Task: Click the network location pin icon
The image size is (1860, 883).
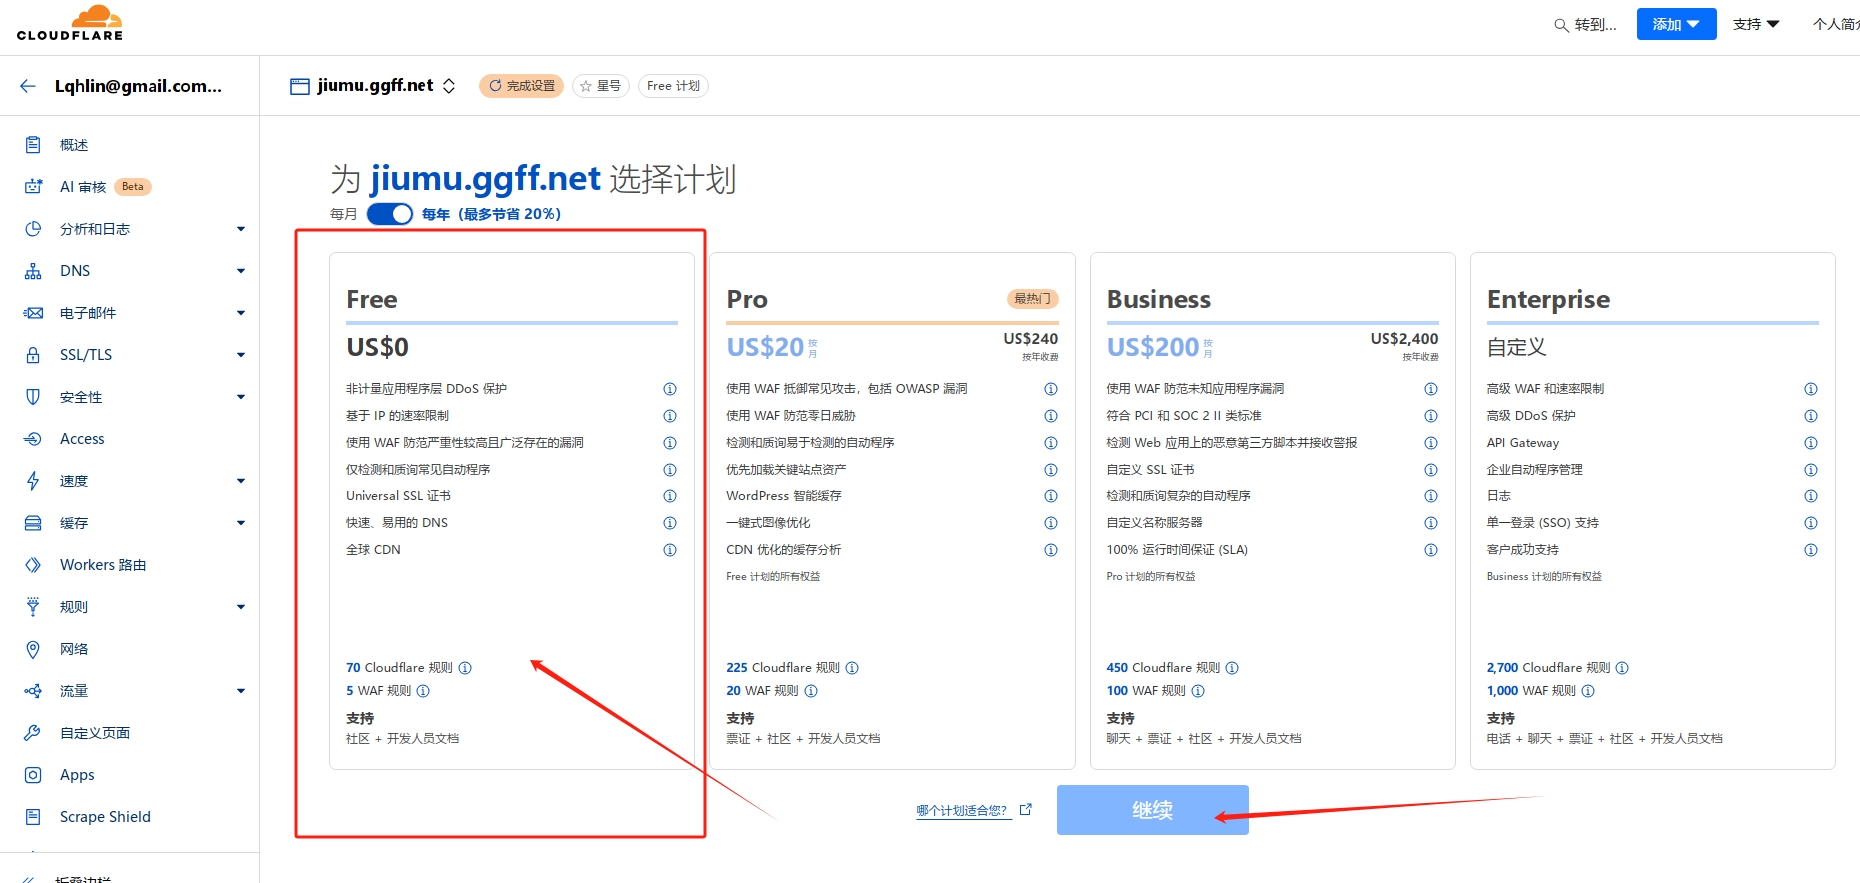Action: point(33,649)
